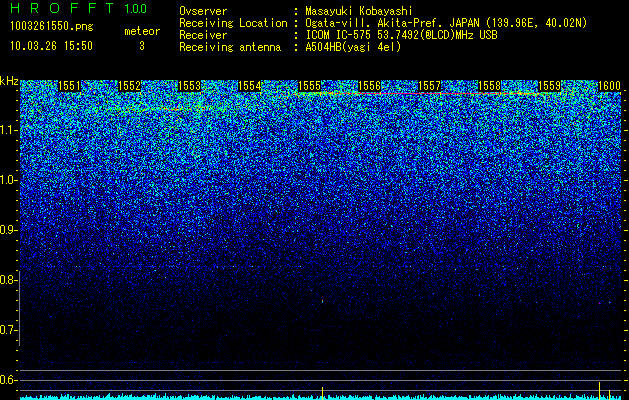Select the 1600 time marker label

coord(609,86)
